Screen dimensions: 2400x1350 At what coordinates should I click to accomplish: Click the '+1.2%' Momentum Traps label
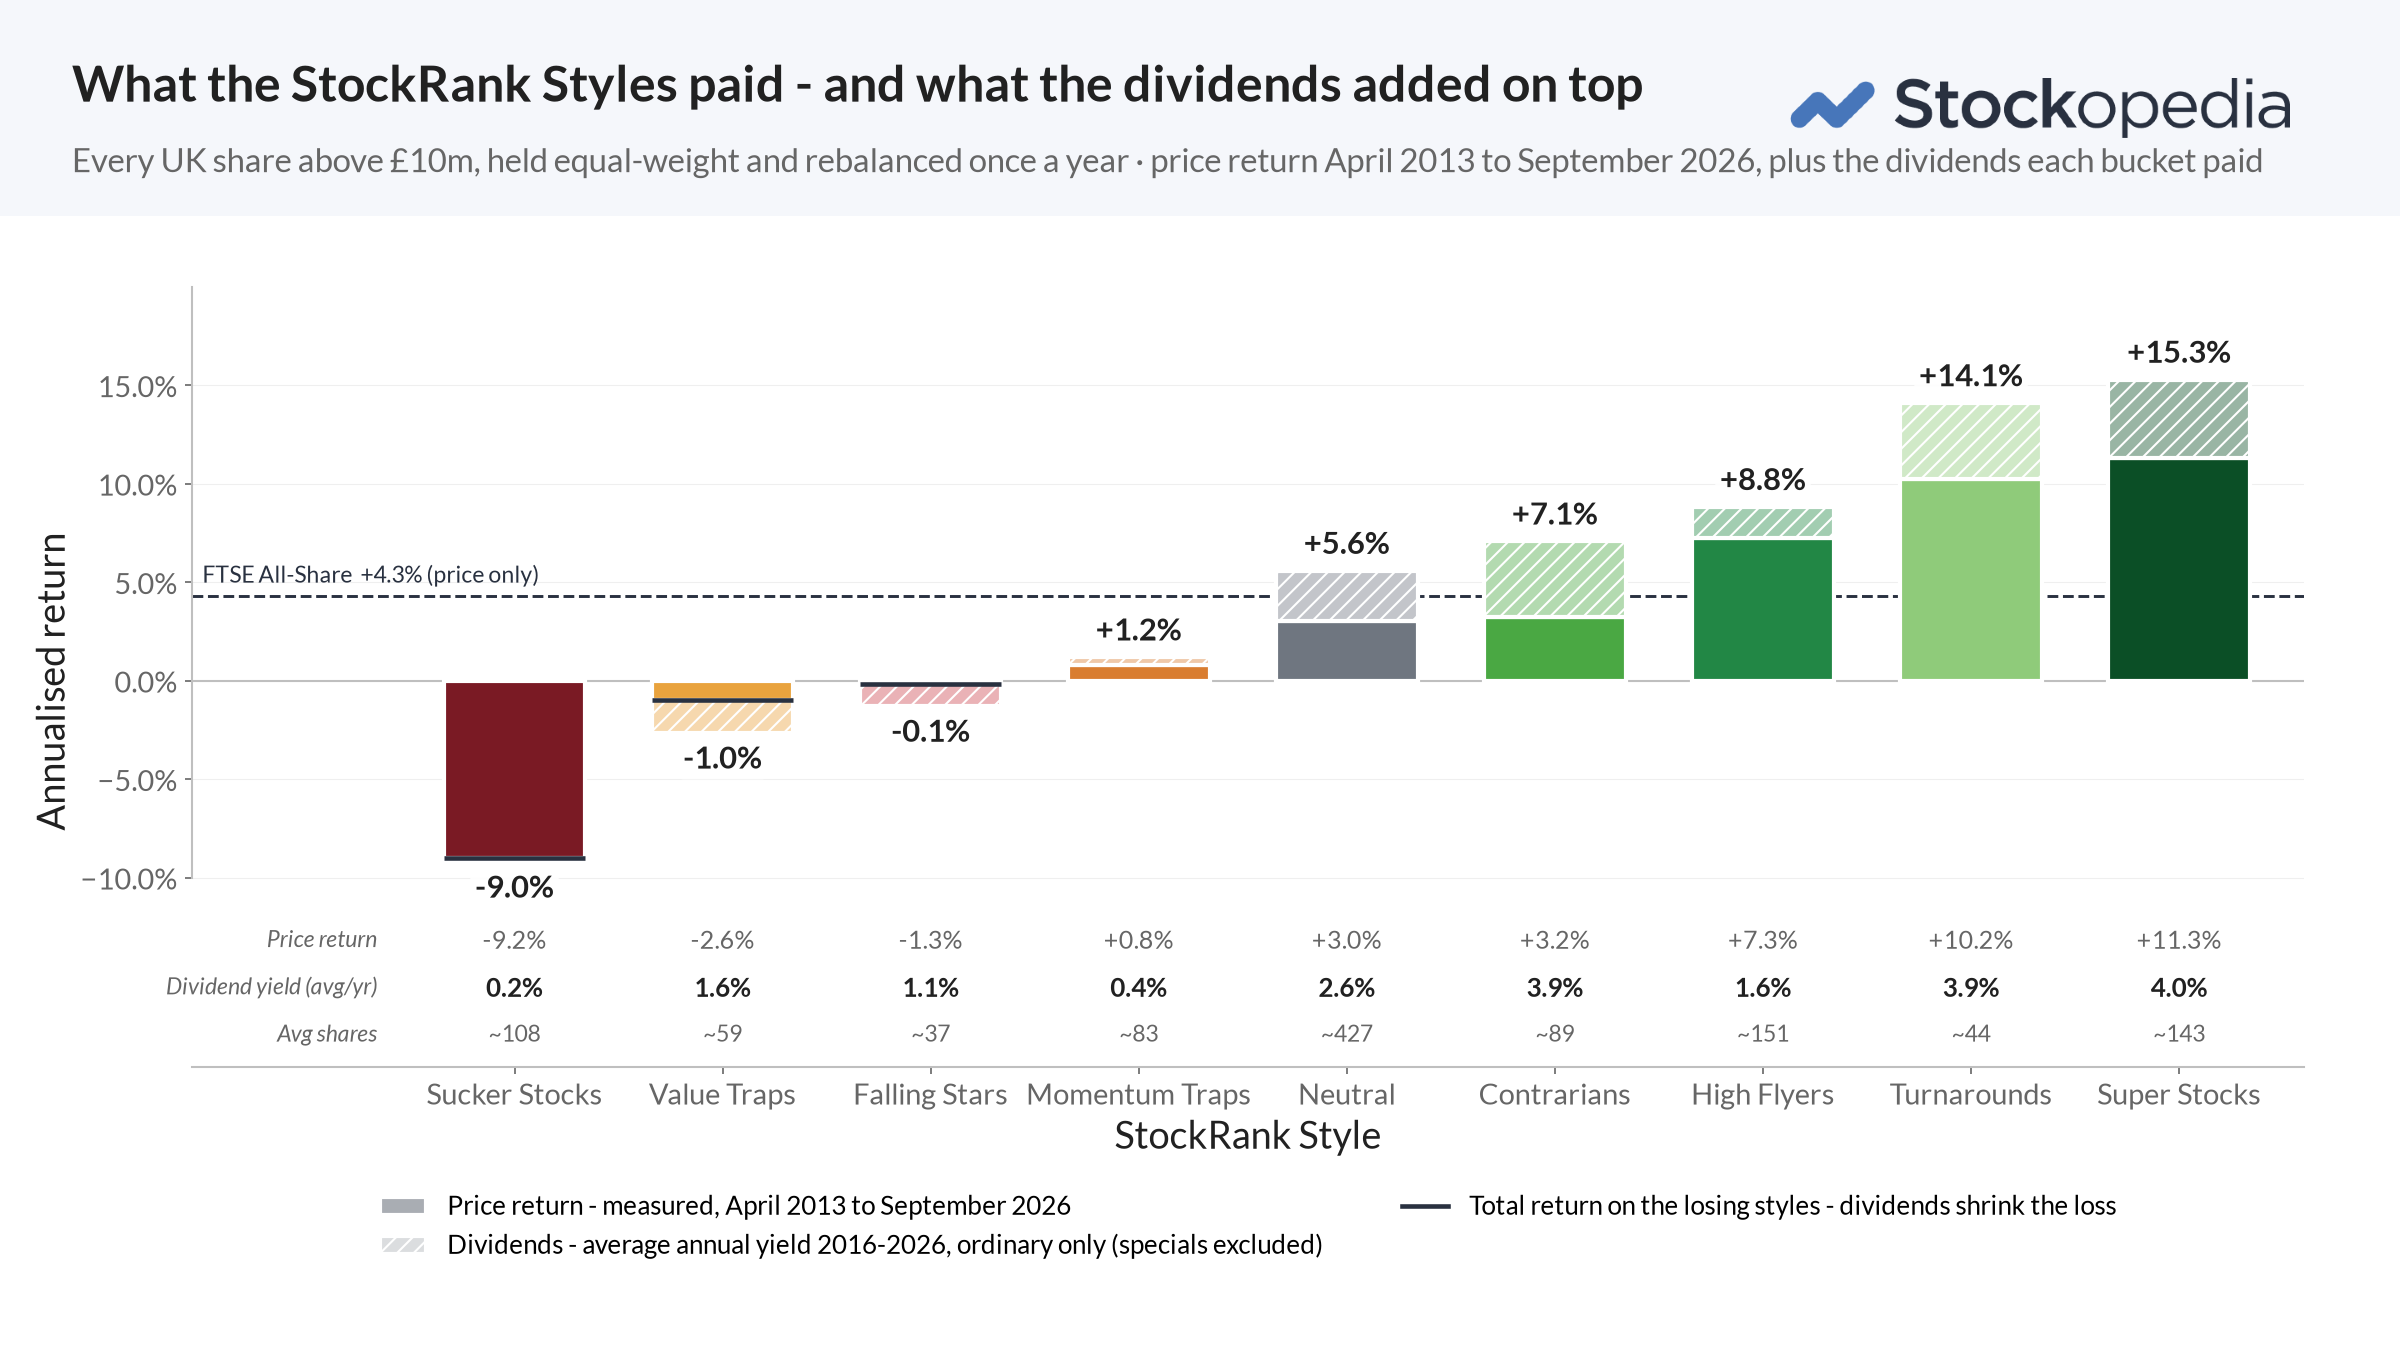(x=1139, y=630)
